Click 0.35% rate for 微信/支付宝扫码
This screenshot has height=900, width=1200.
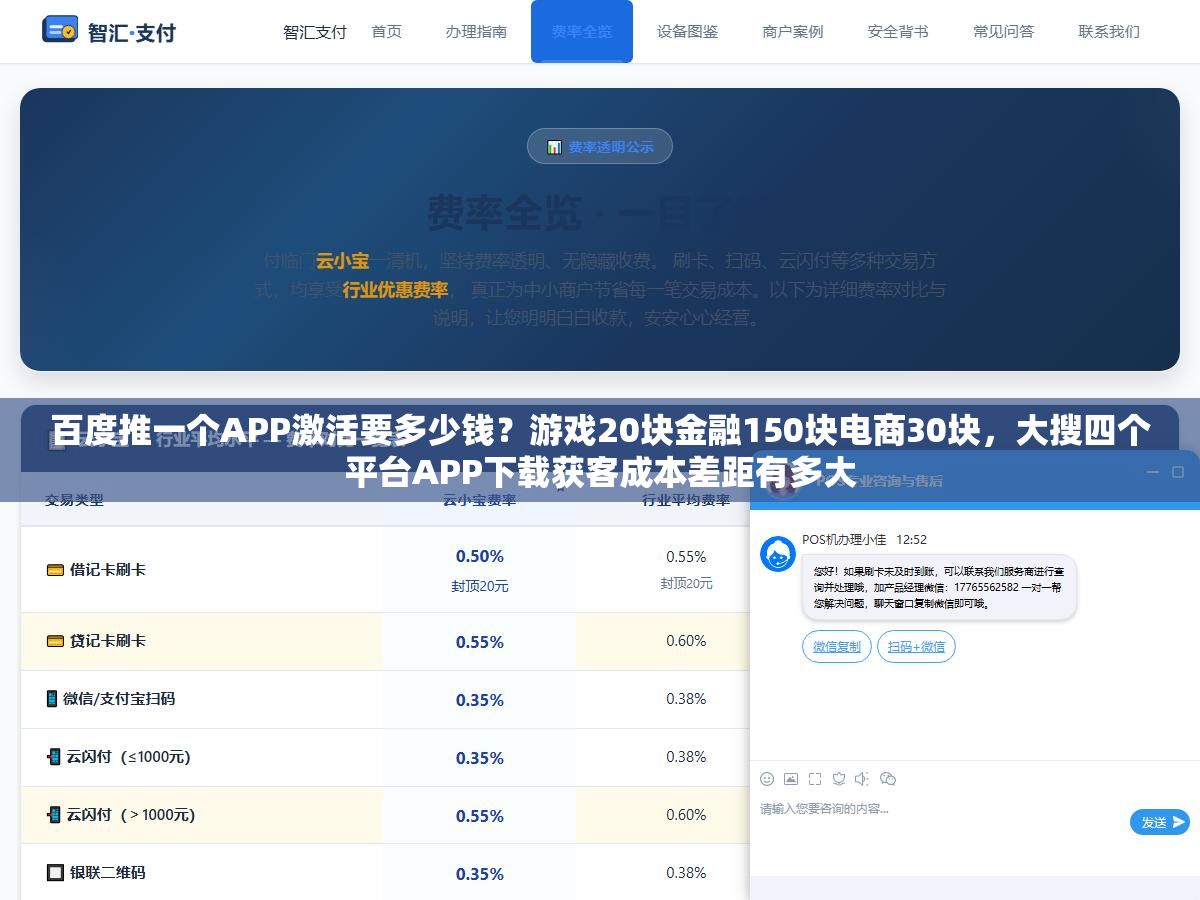[x=480, y=700]
